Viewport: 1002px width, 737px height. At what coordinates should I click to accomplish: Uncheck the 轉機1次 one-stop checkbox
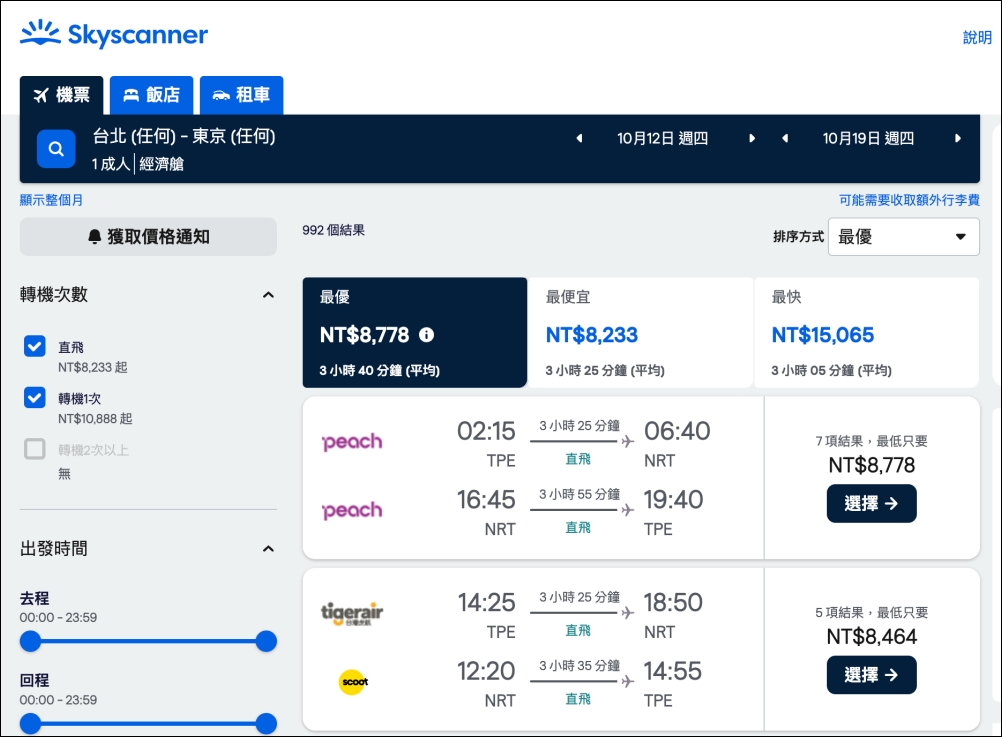click(35, 398)
